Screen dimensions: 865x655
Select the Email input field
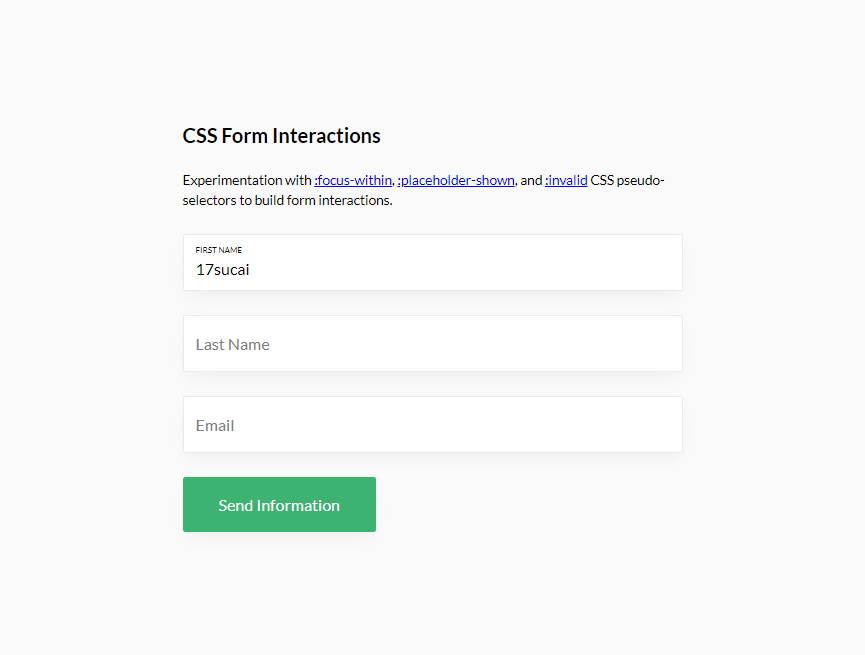[x=432, y=425]
